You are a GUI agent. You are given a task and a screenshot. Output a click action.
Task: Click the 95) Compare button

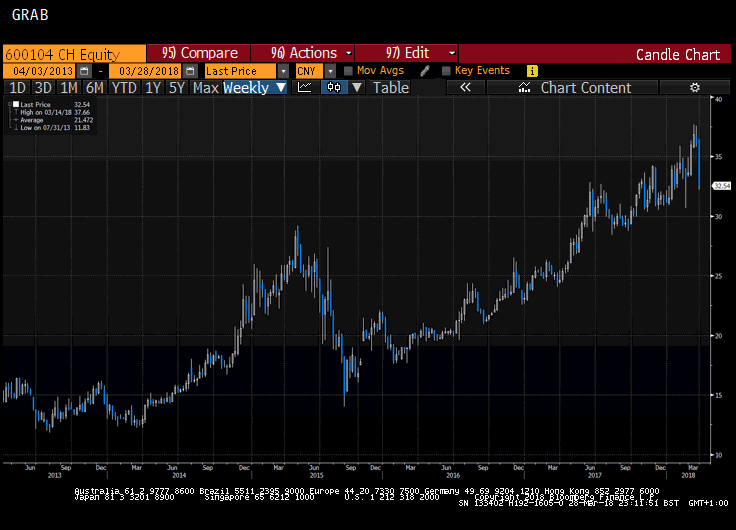point(199,53)
